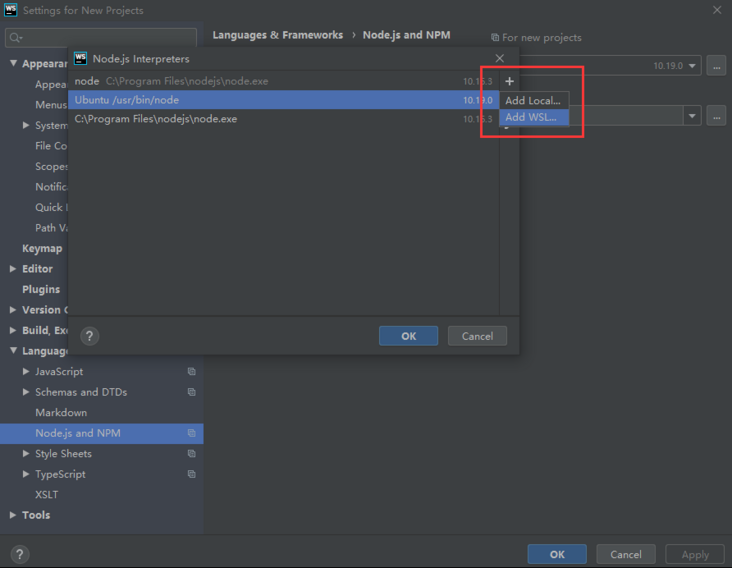Click the settings search field

point(100,38)
